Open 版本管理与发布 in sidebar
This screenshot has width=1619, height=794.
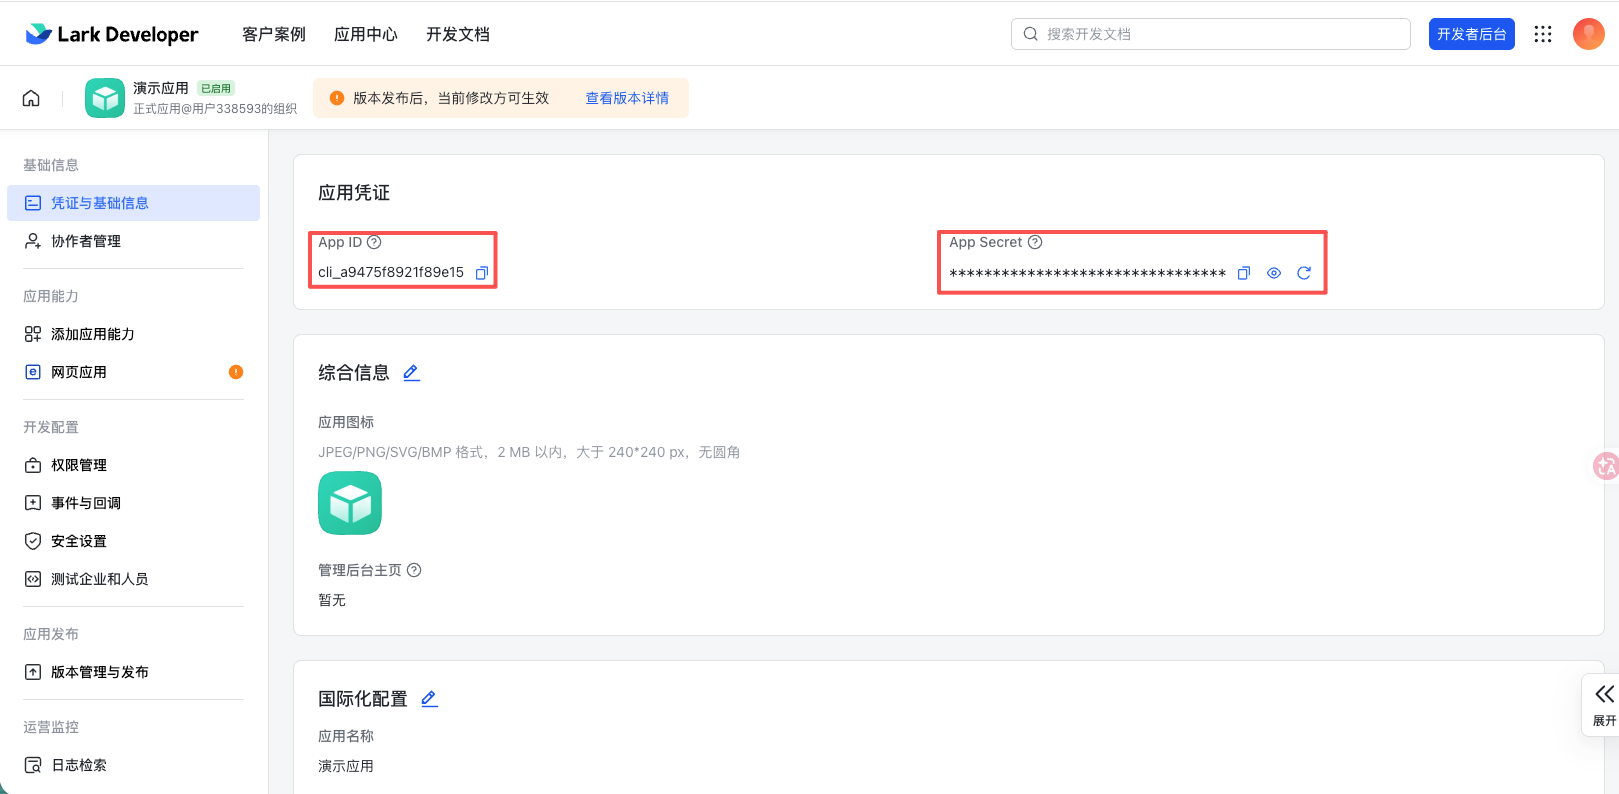point(100,672)
